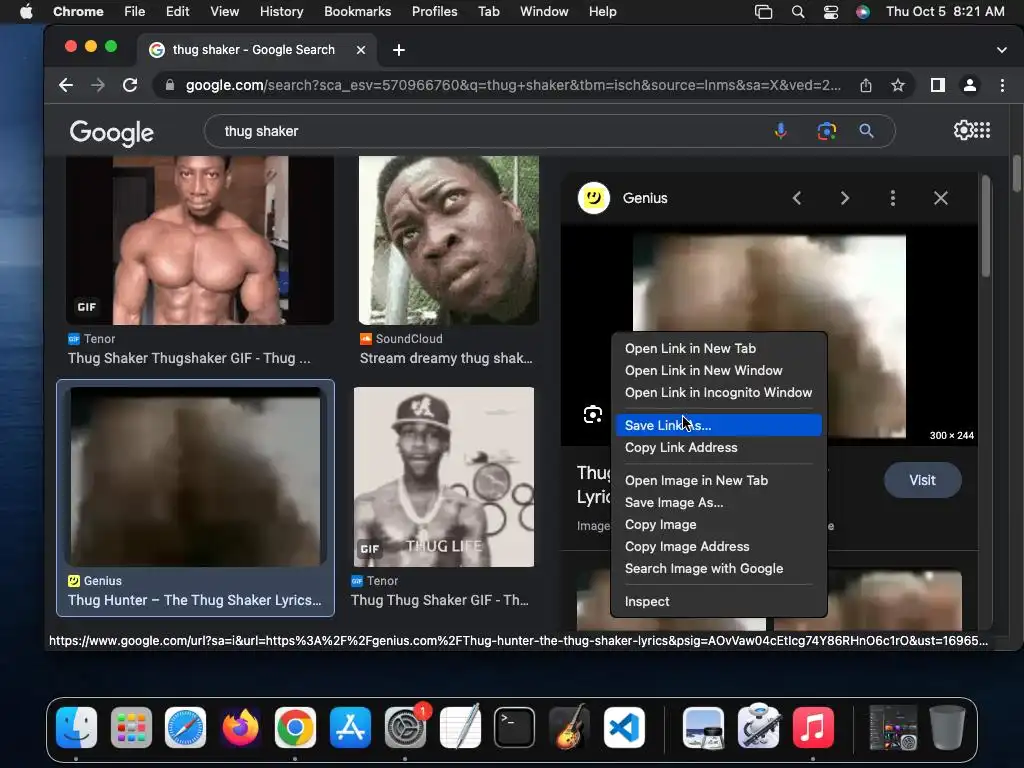Click the Lens icon on preview image
The height and width of the screenshot is (768, 1024).
coord(593,414)
